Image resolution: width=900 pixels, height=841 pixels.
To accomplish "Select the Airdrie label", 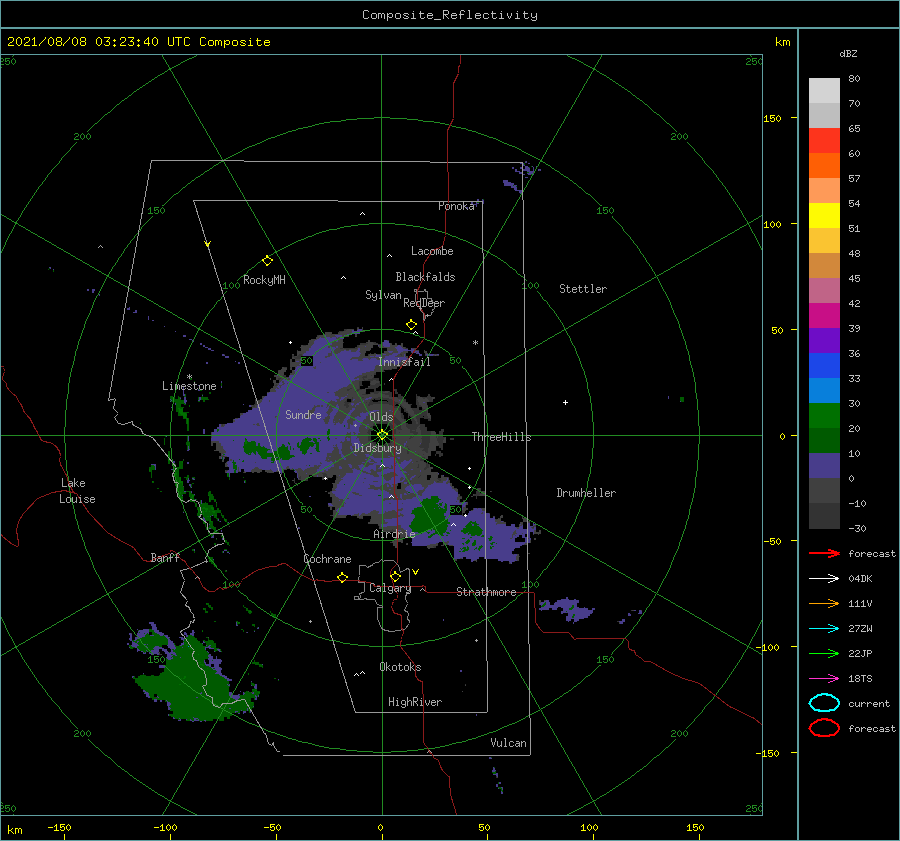I will point(394,534).
